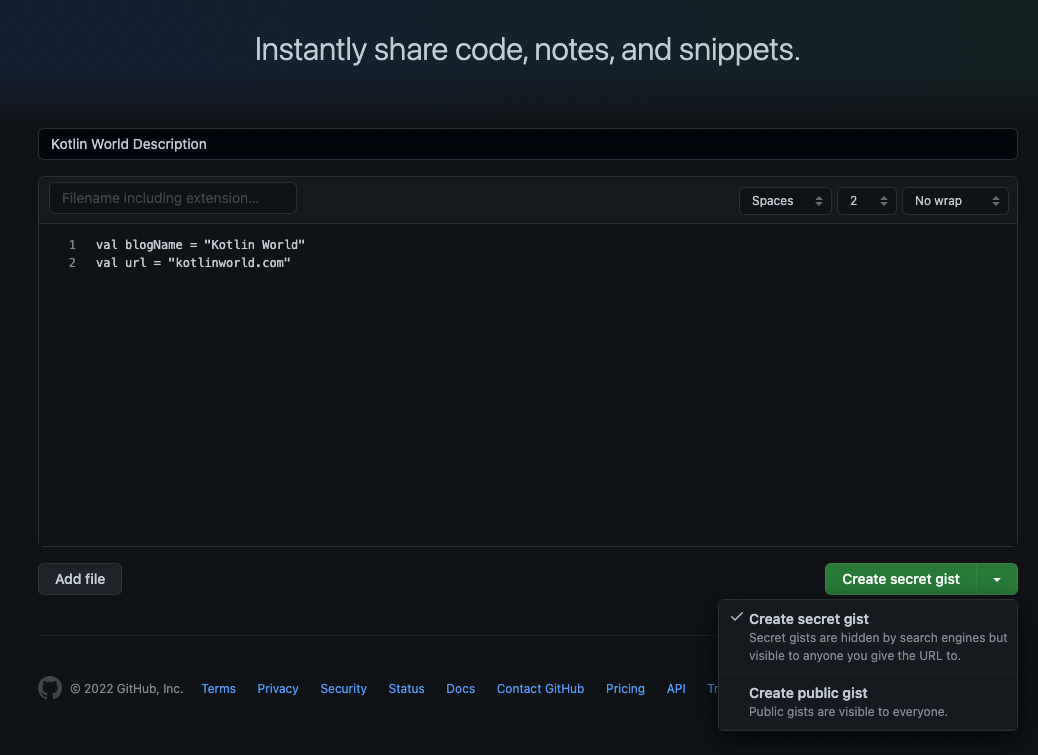Open the Terms footer link

(218, 689)
